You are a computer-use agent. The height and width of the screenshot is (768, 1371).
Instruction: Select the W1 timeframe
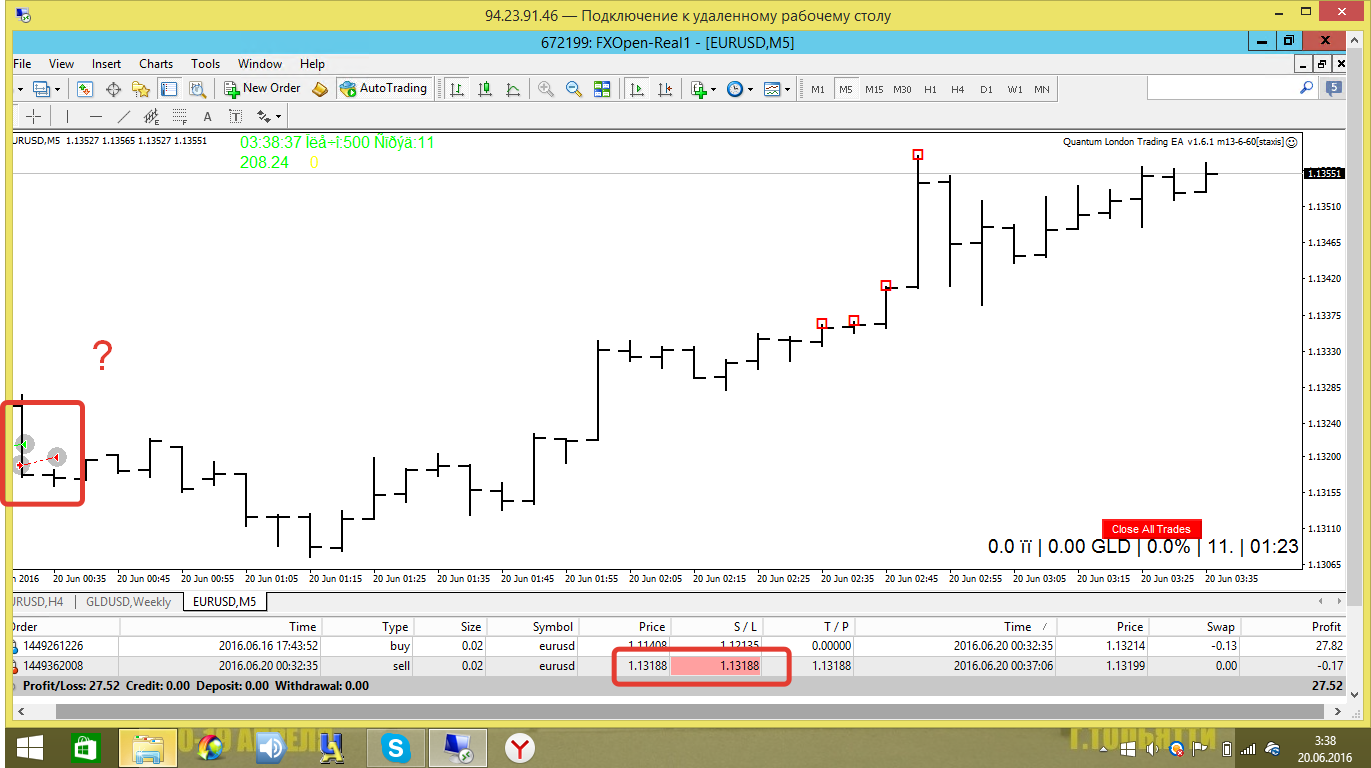[1015, 89]
